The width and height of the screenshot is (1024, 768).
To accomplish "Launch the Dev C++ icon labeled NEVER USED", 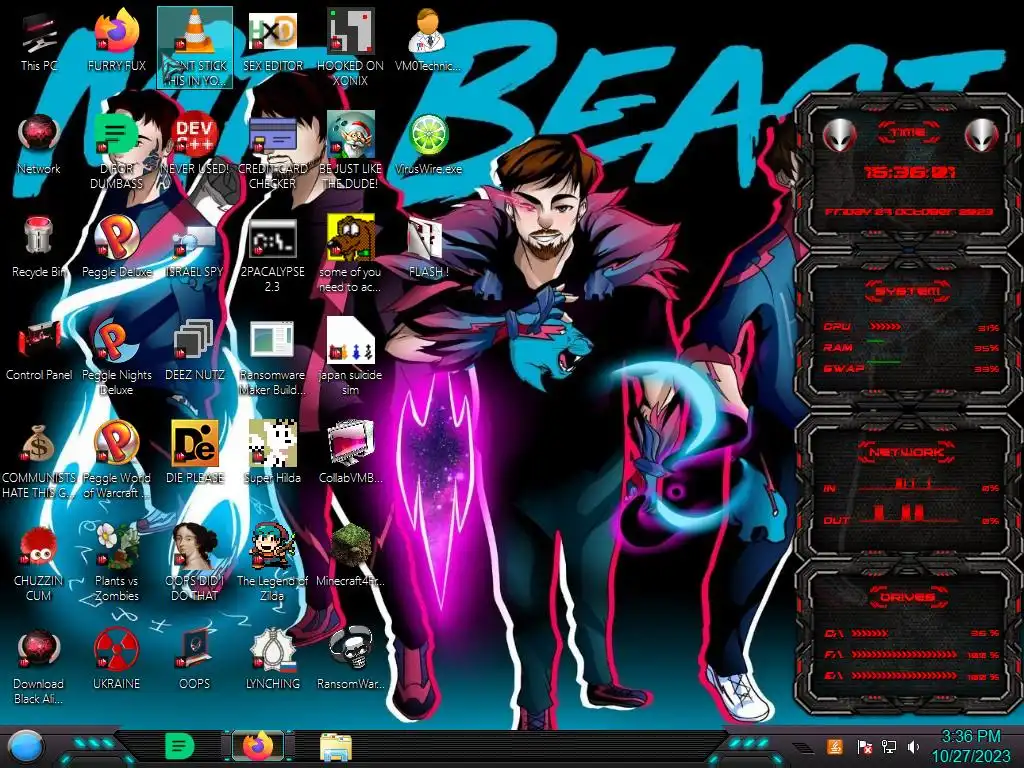I will 195,135.
